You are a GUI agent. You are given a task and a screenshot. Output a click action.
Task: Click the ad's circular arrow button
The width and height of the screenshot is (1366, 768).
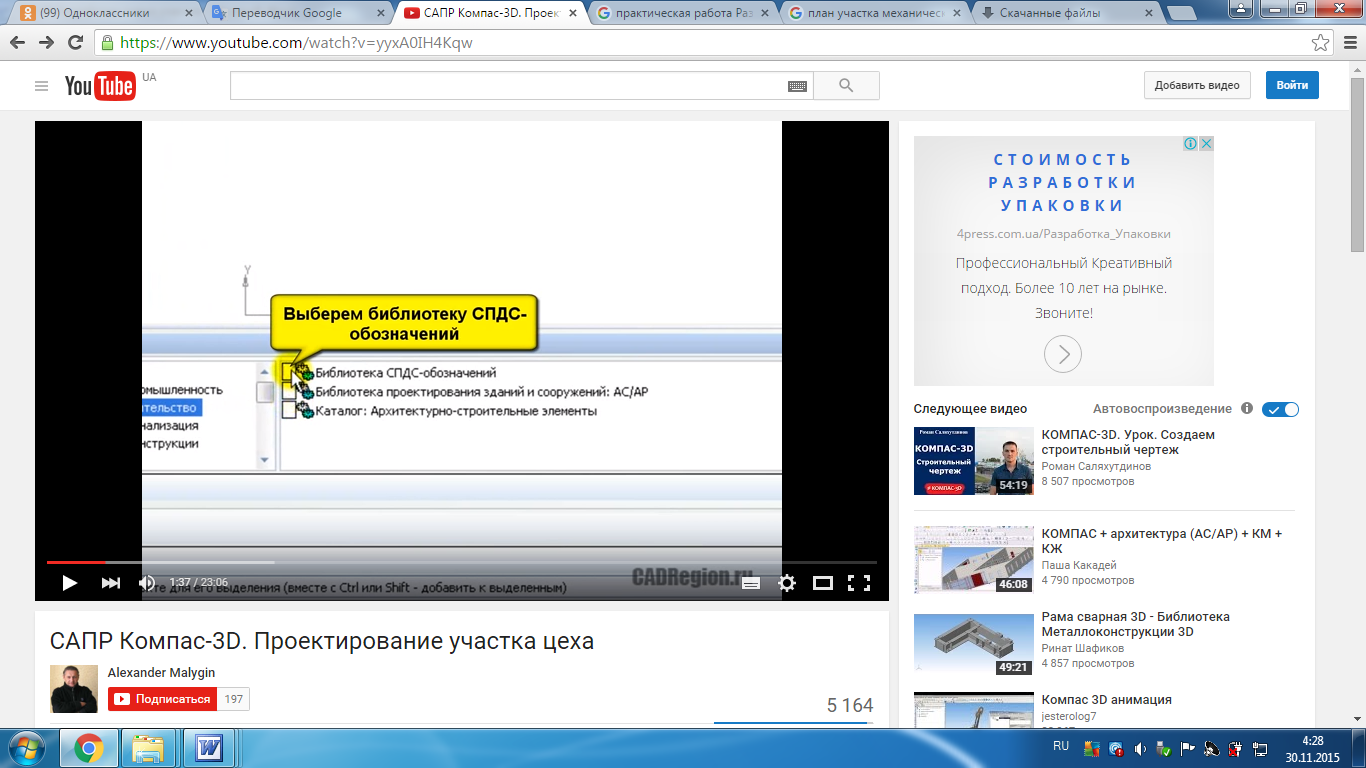pos(1063,354)
